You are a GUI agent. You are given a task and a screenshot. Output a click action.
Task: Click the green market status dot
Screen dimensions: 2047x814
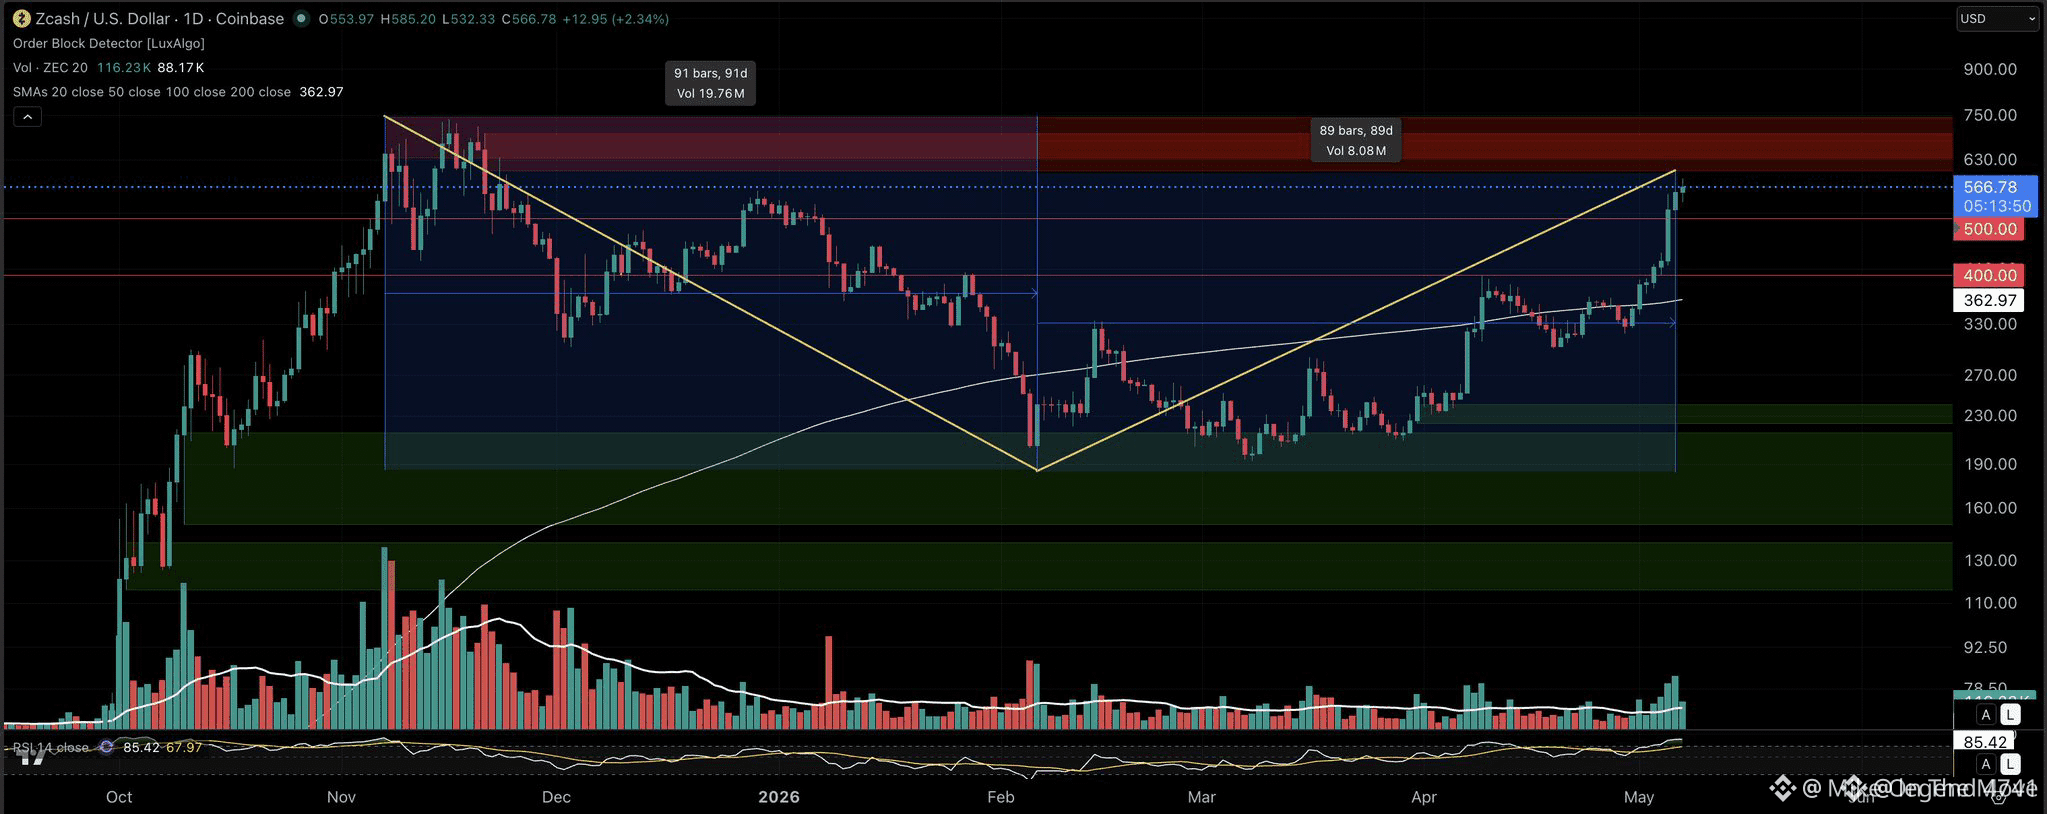[300, 18]
